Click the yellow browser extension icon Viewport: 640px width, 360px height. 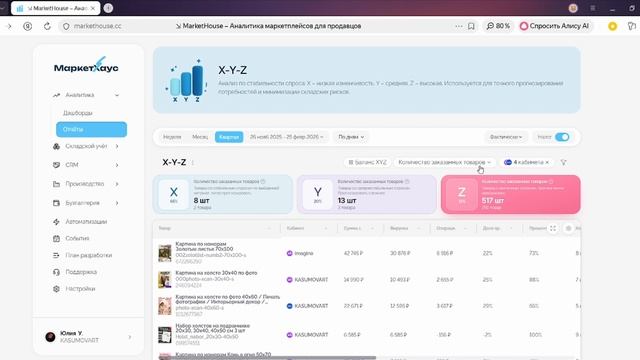pyautogui.click(x=612, y=26)
